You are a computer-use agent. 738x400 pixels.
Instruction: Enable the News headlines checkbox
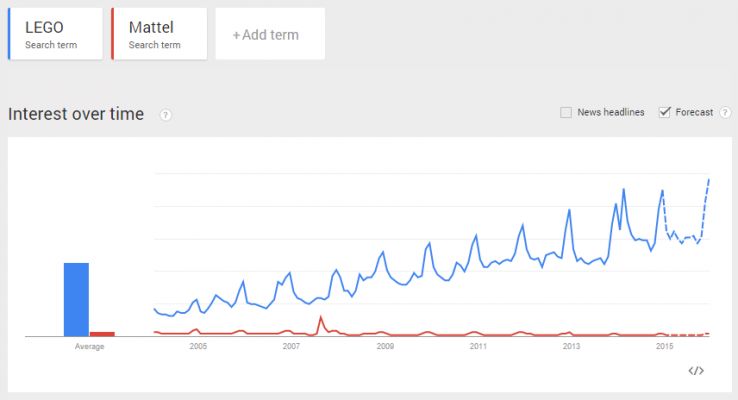point(566,112)
